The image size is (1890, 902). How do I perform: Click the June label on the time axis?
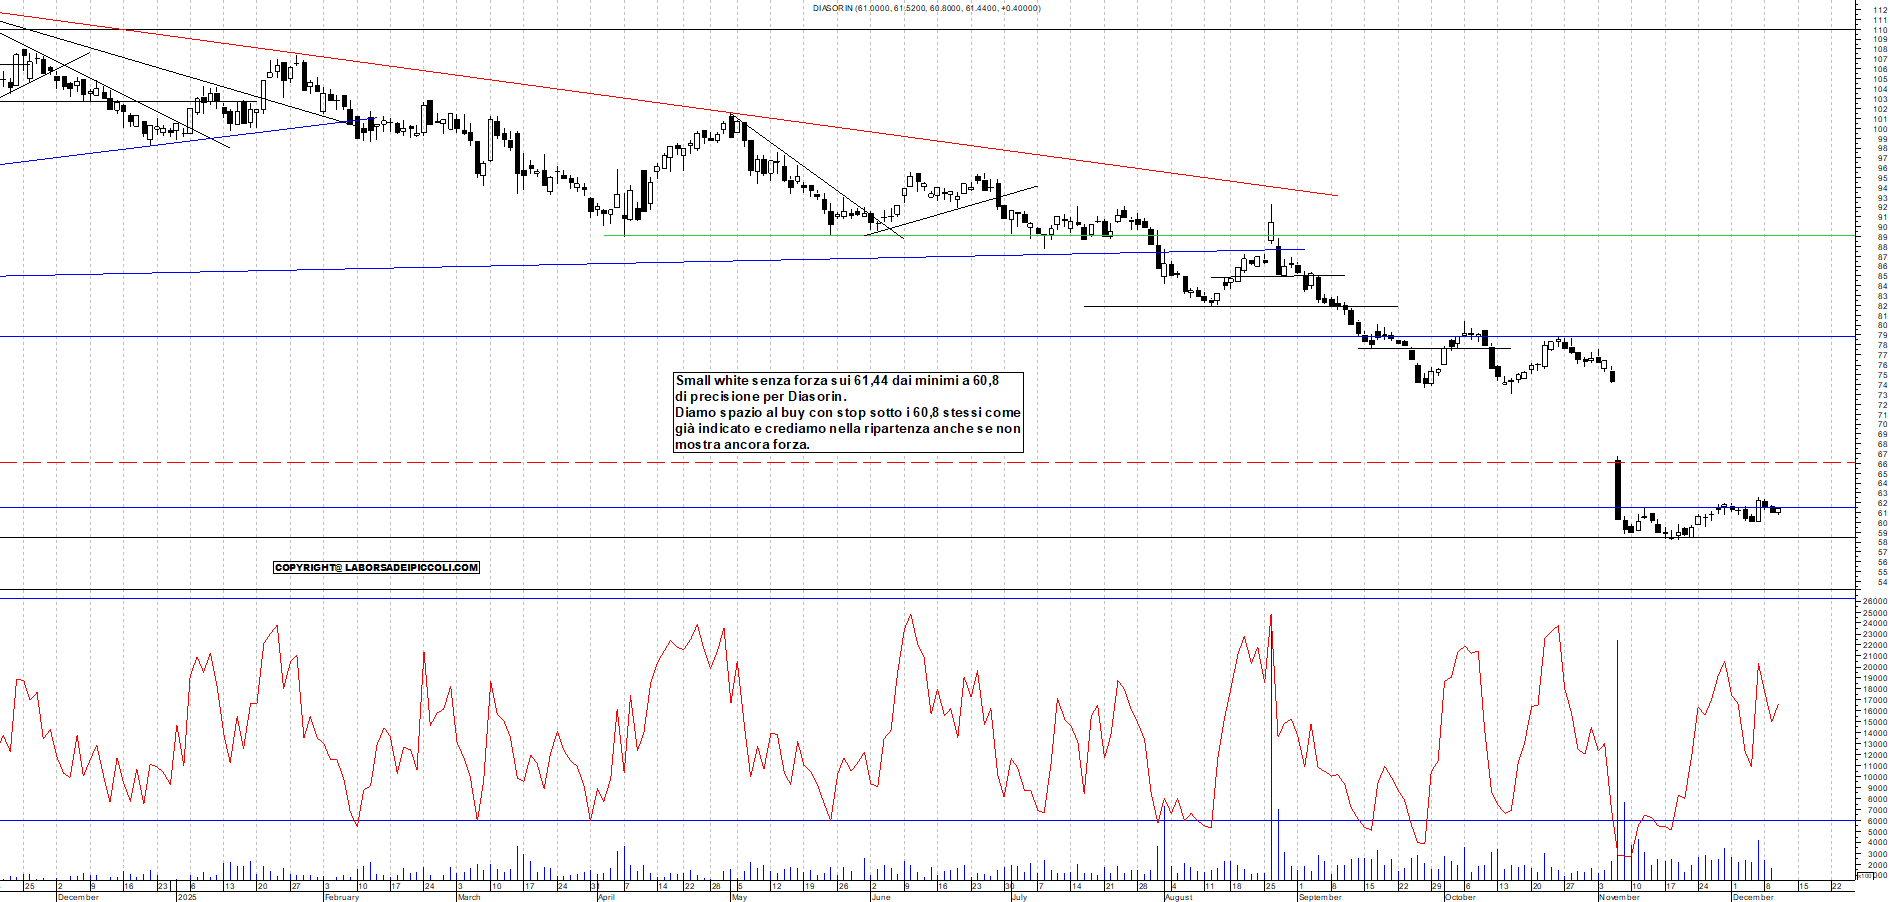(880, 897)
